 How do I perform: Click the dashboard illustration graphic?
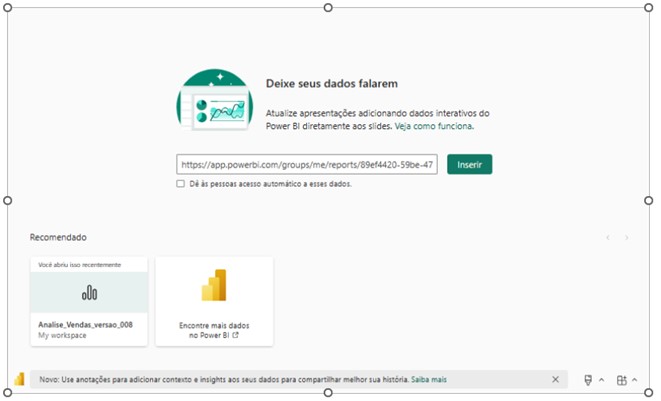coord(215,100)
